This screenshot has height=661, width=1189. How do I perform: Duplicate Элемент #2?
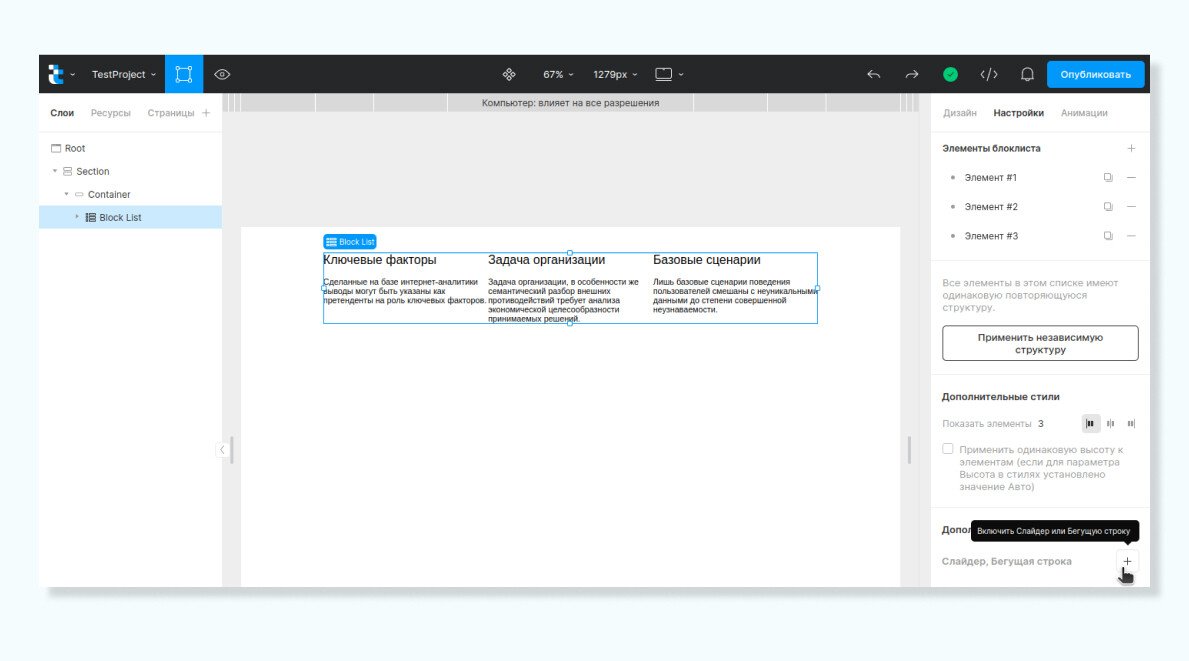click(x=1108, y=207)
